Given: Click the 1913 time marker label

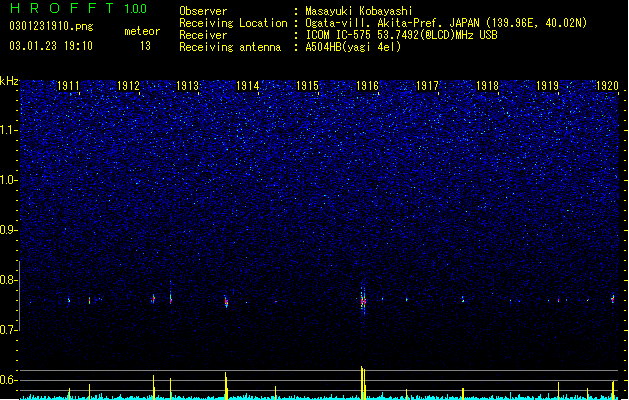Looking at the screenshot, I should coord(188,86).
